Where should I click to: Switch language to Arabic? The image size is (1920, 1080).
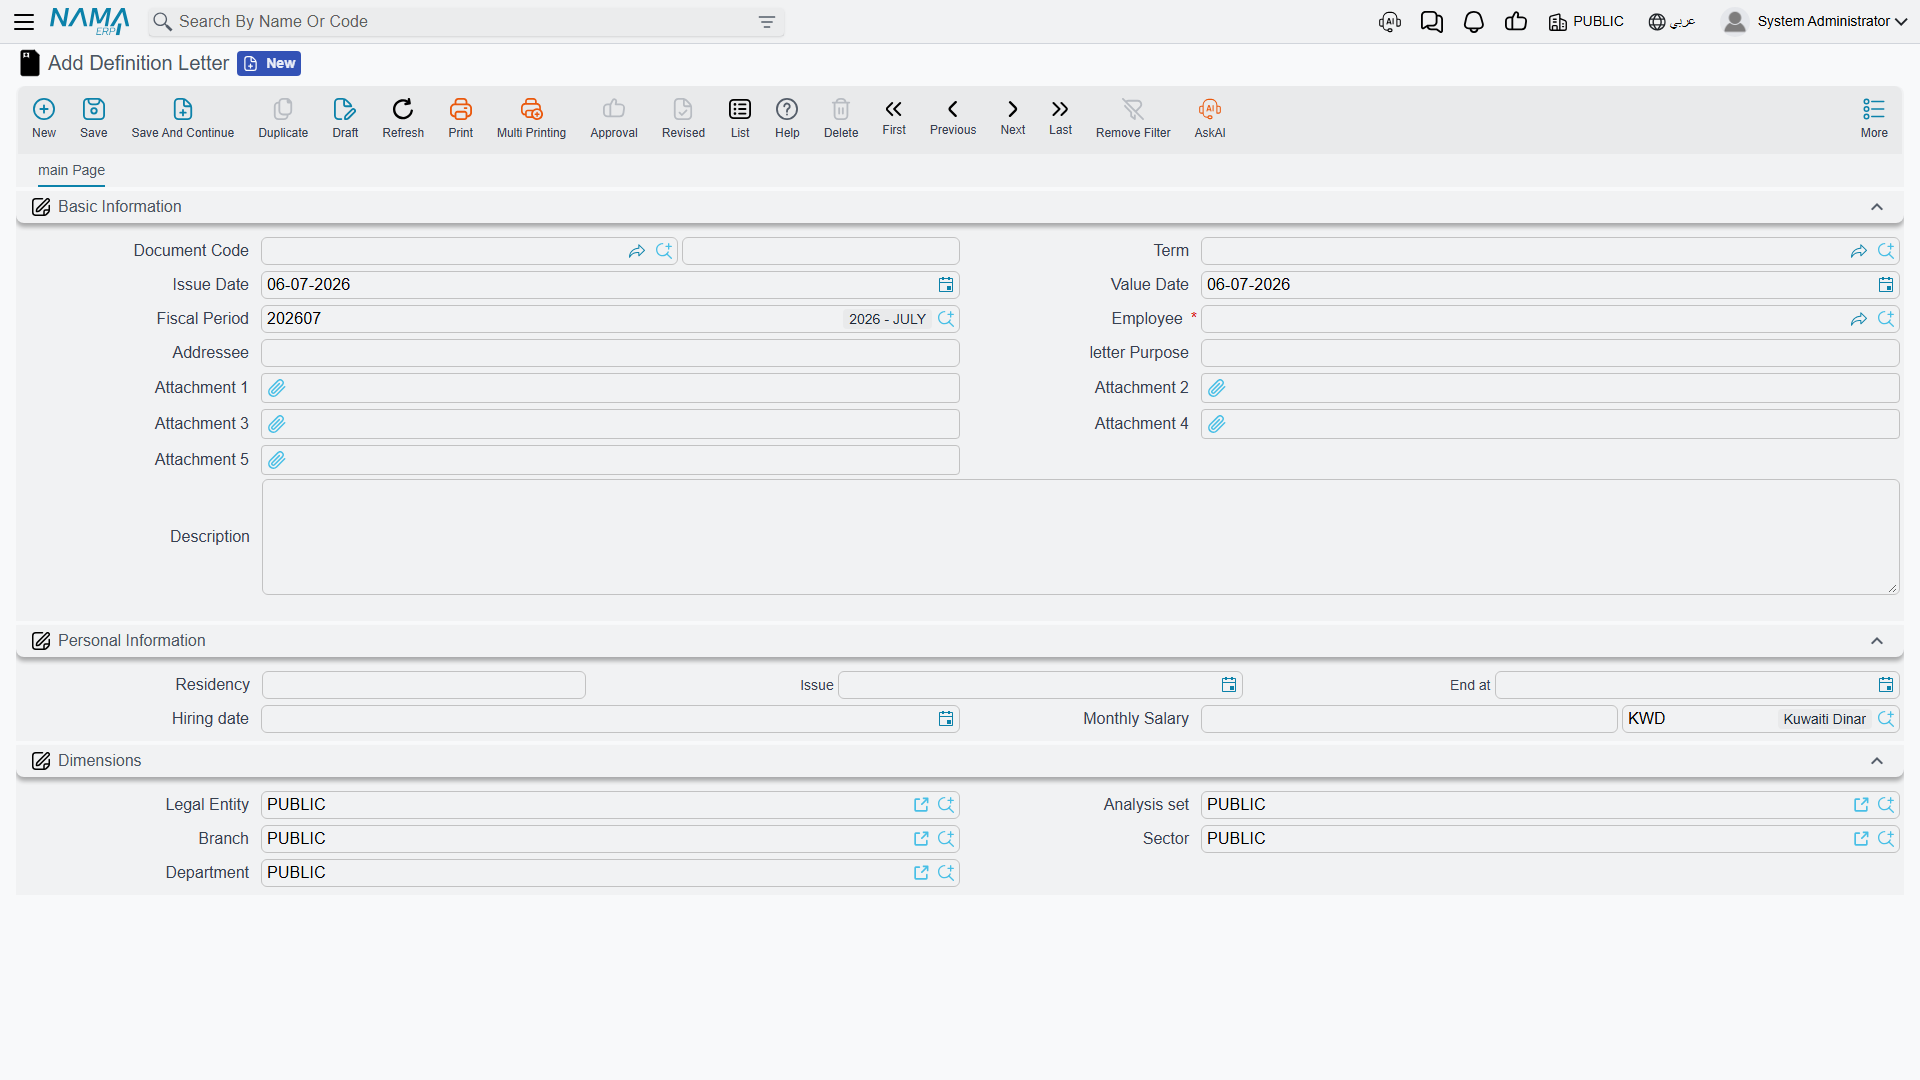(x=1671, y=22)
